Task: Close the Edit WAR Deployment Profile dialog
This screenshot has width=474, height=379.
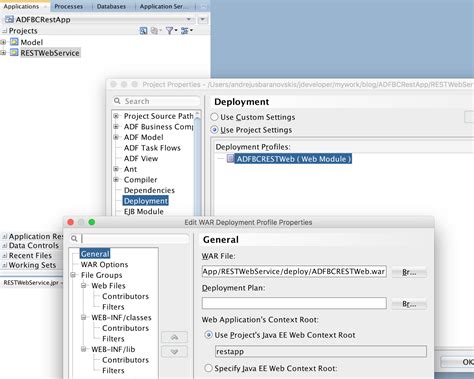Action: click(71, 222)
